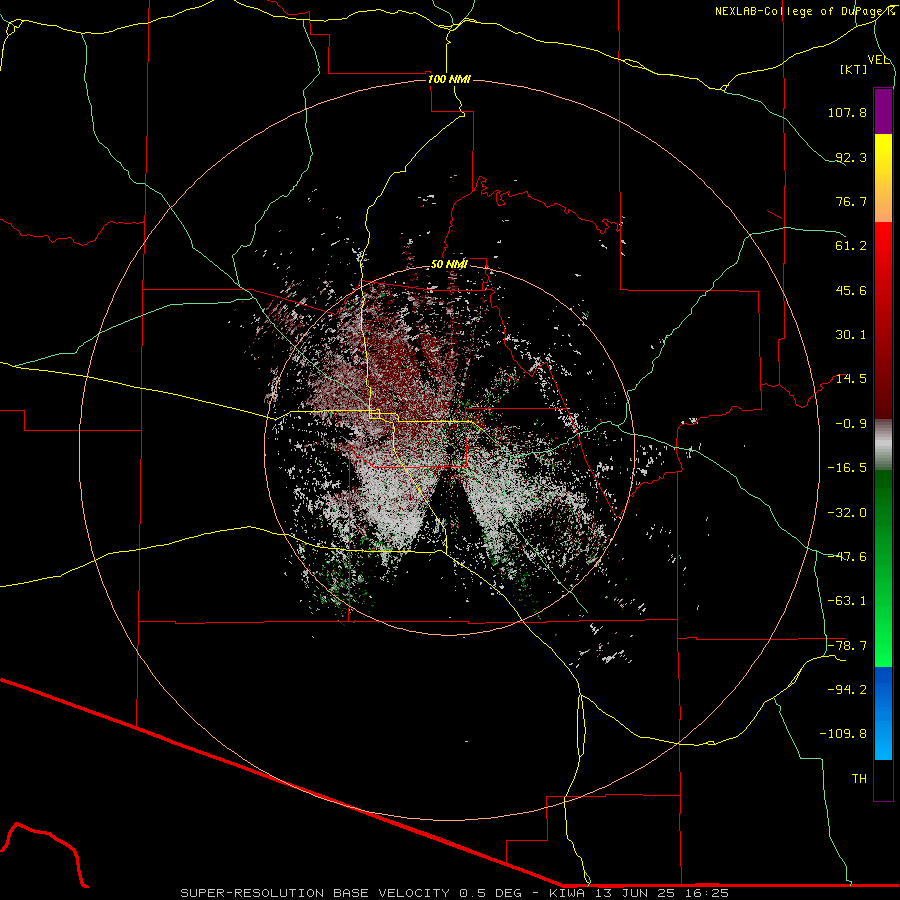
Task: Click the 107.8 velocity scale value
Action: tap(847, 112)
